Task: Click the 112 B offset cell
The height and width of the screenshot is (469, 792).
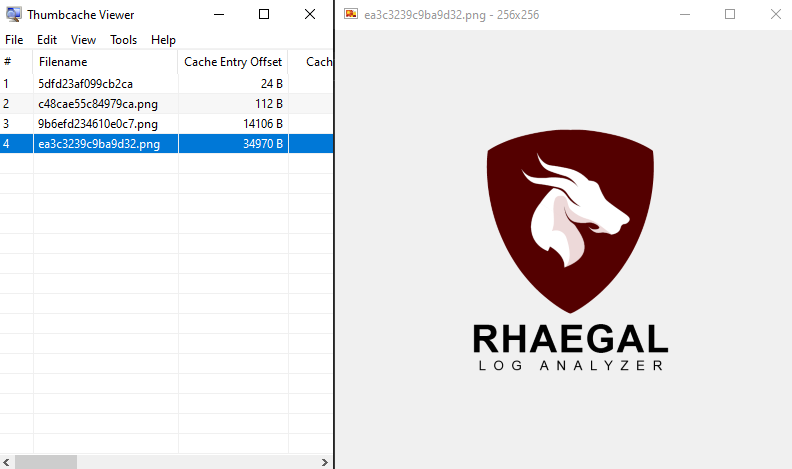Action: [233, 104]
